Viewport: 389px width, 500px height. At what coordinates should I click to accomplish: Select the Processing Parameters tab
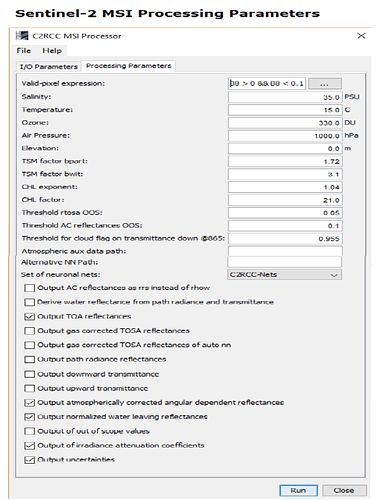[129, 66]
